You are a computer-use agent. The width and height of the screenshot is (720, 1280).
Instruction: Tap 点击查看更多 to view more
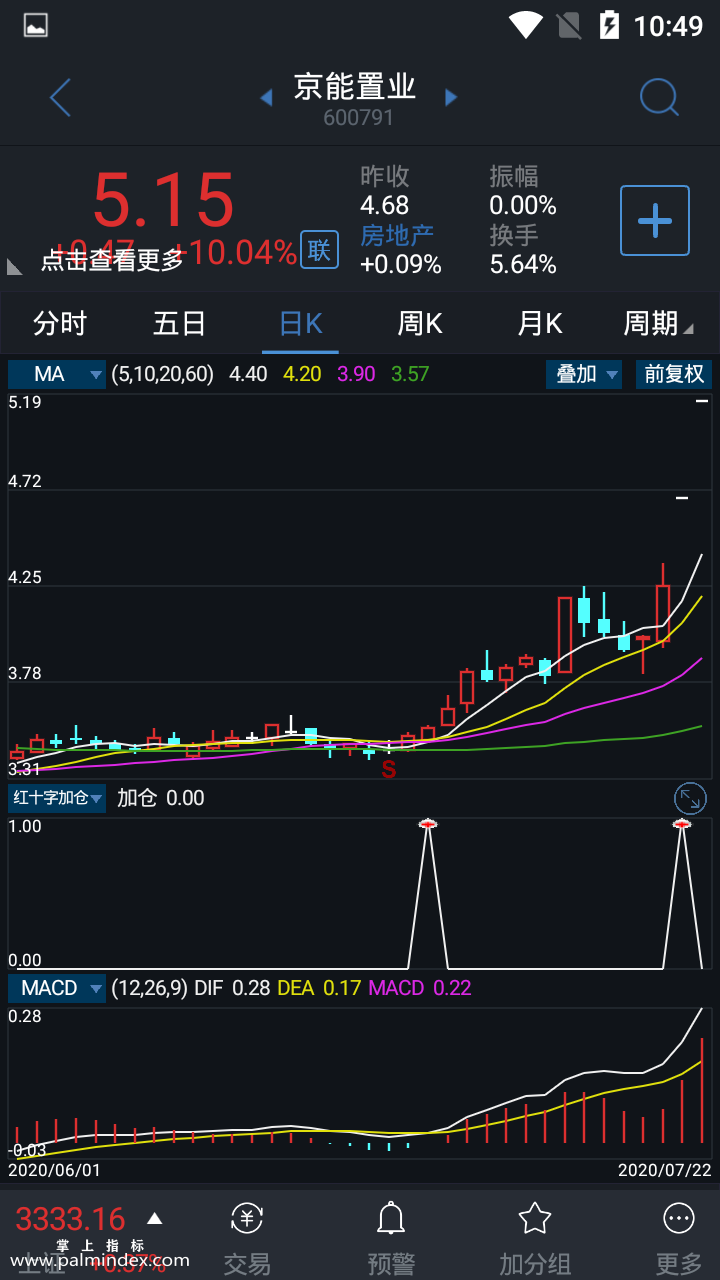tap(112, 260)
